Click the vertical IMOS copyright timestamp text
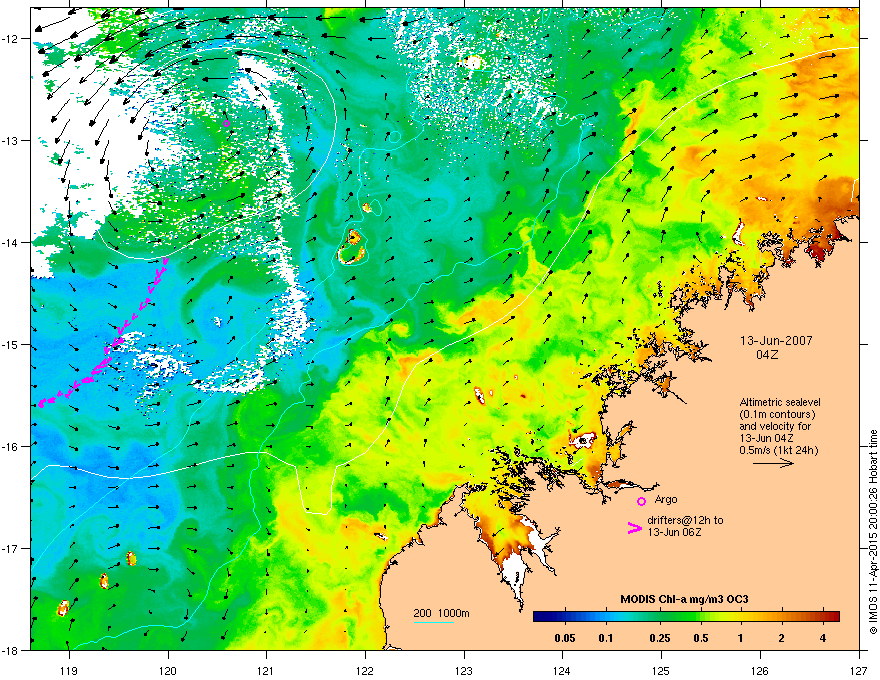The image size is (880, 680). (x=873, y=532)
